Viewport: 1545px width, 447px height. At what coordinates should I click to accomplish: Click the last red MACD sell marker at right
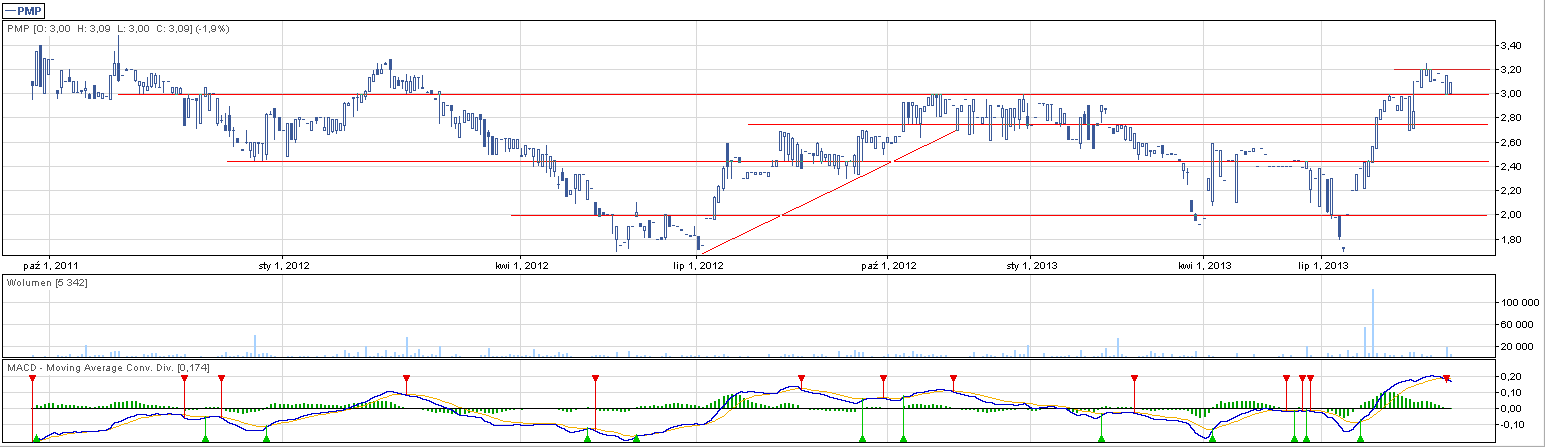point(1447,378)
